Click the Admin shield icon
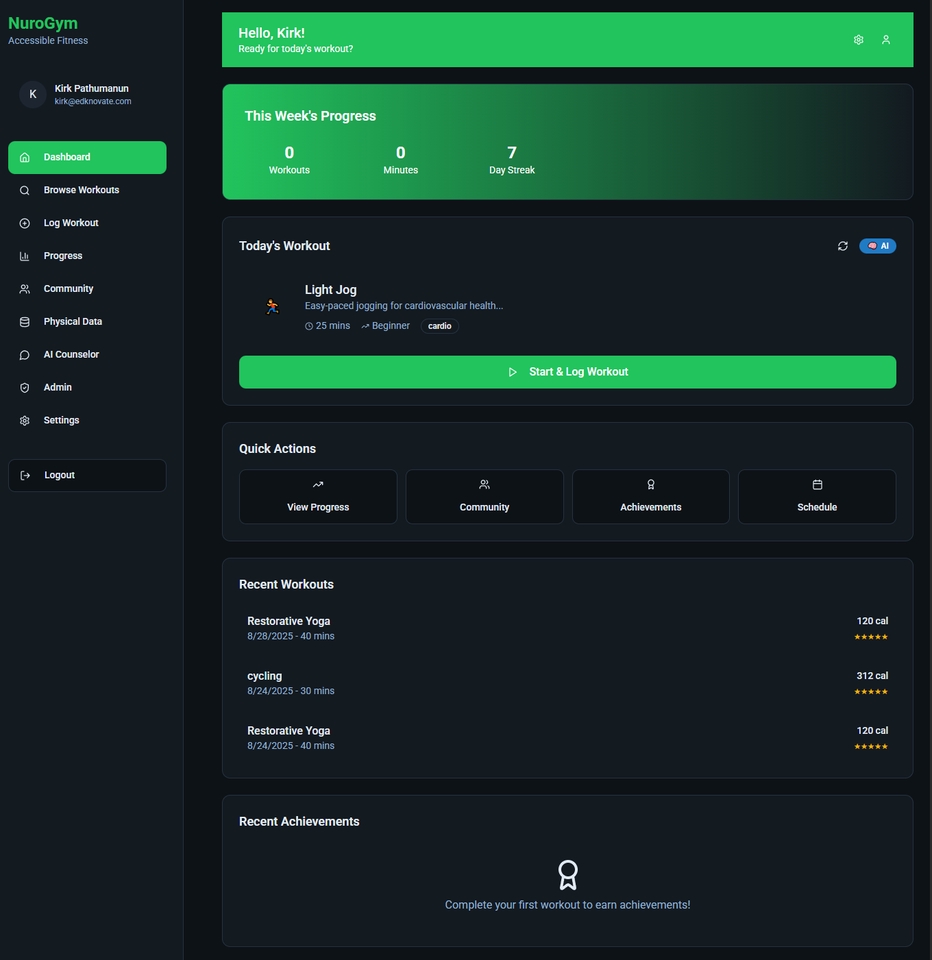Viewport: 932px width, 960px height. (24, 388)
